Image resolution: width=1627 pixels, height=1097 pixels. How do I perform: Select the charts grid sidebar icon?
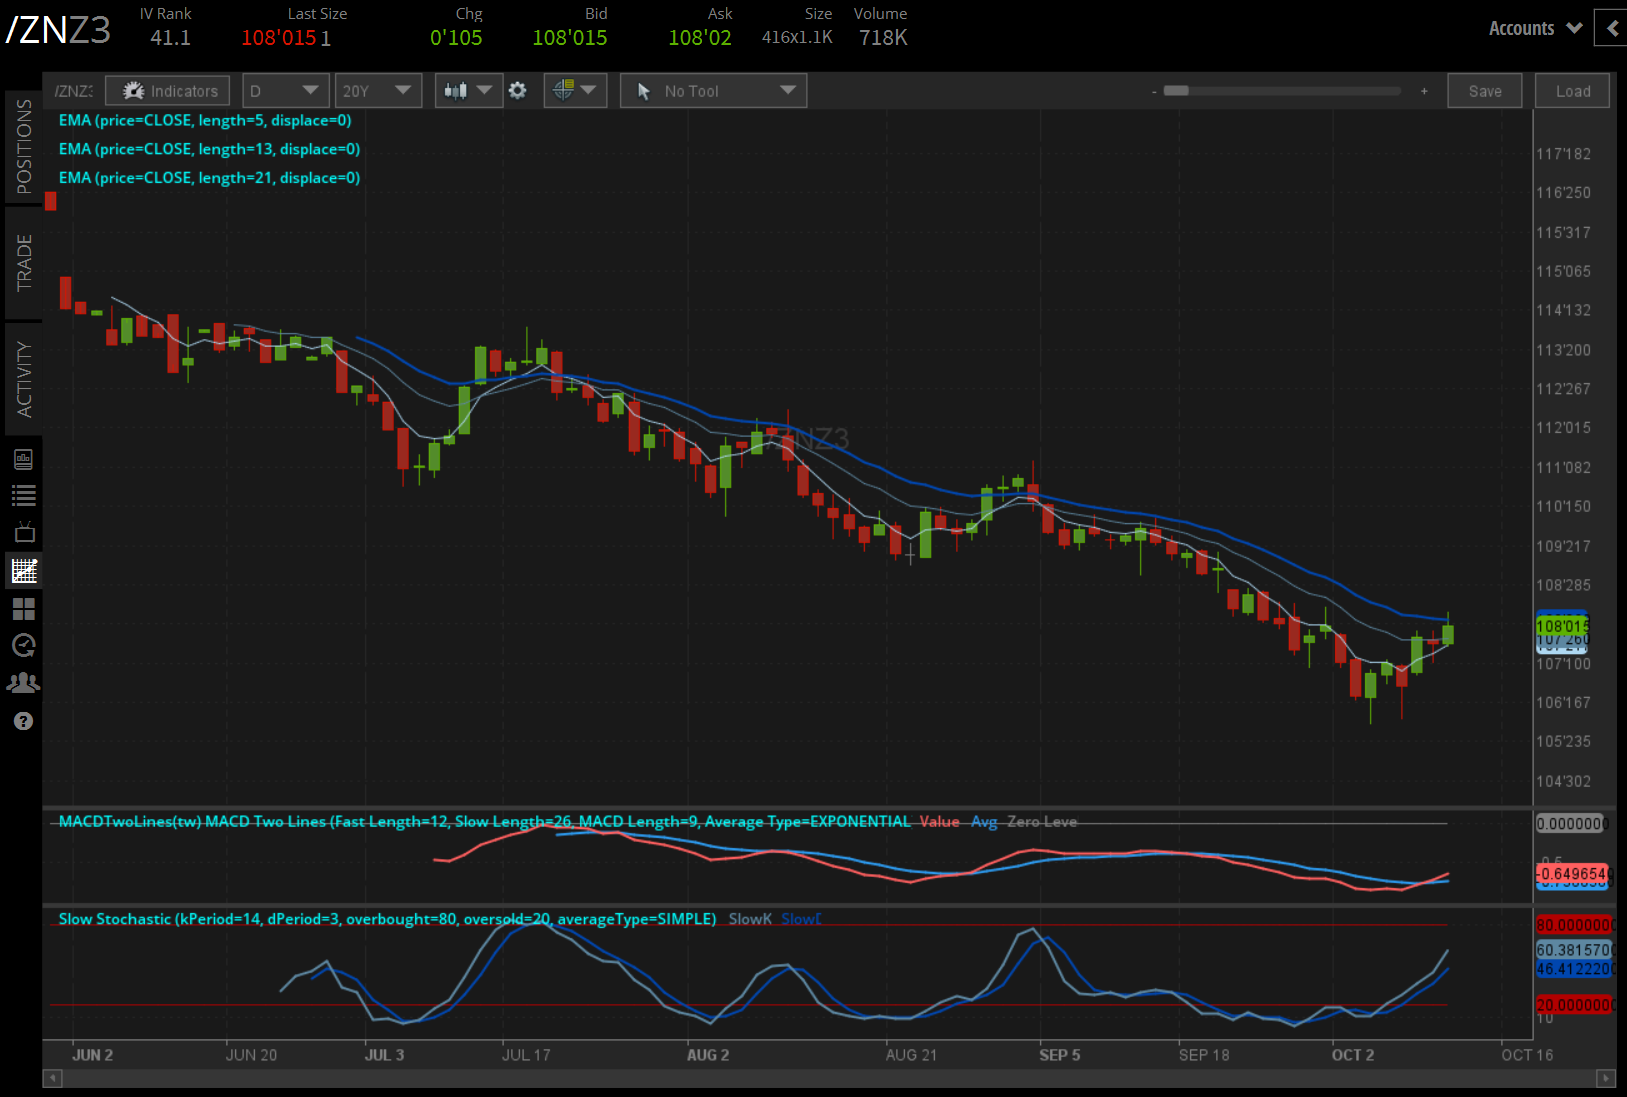(24, 570)
